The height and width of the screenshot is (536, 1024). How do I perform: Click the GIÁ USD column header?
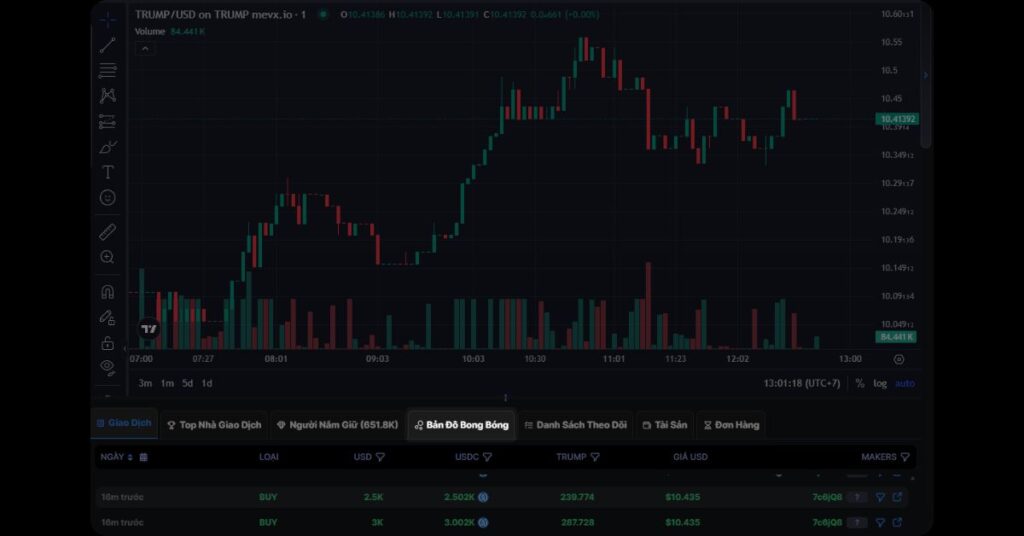tap(690, 457)
